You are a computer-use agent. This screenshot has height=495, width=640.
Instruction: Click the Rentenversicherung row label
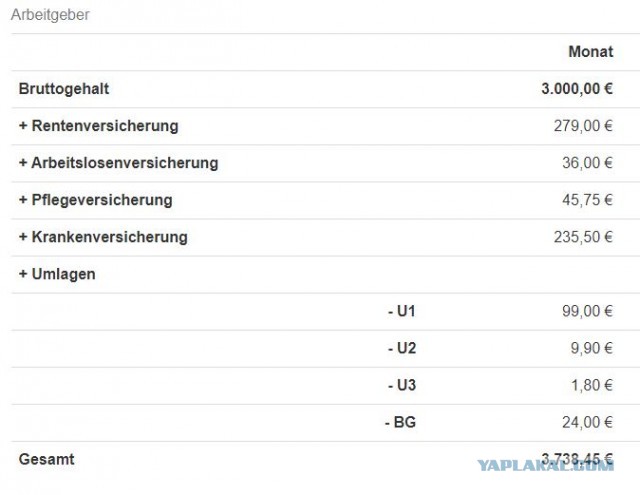98,126
